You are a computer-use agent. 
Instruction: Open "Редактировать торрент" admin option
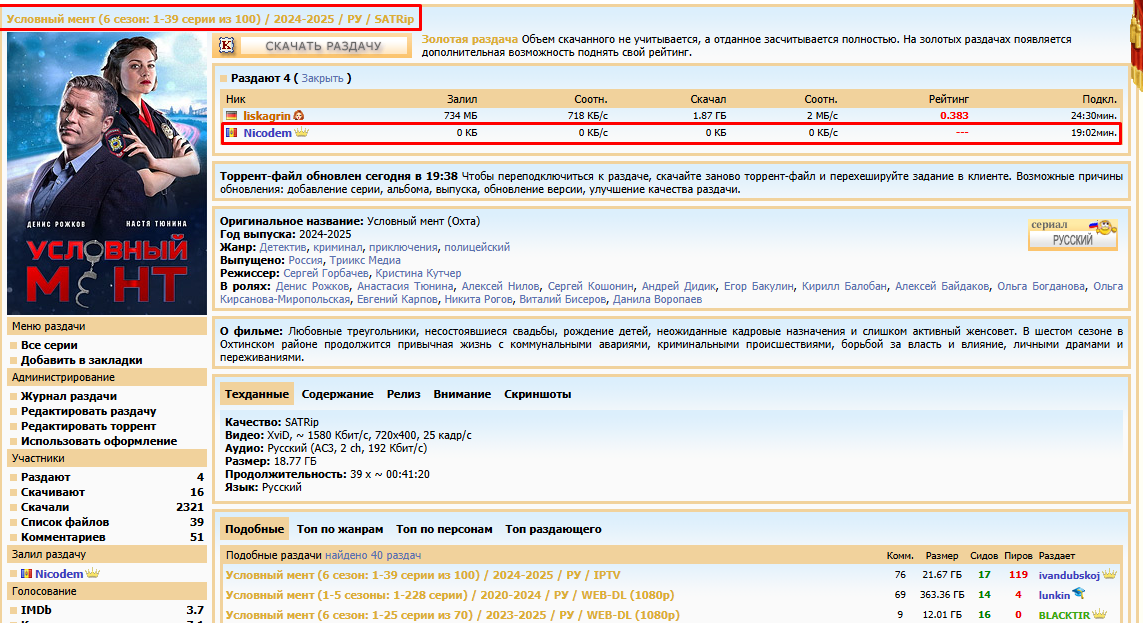click(88, 426)
